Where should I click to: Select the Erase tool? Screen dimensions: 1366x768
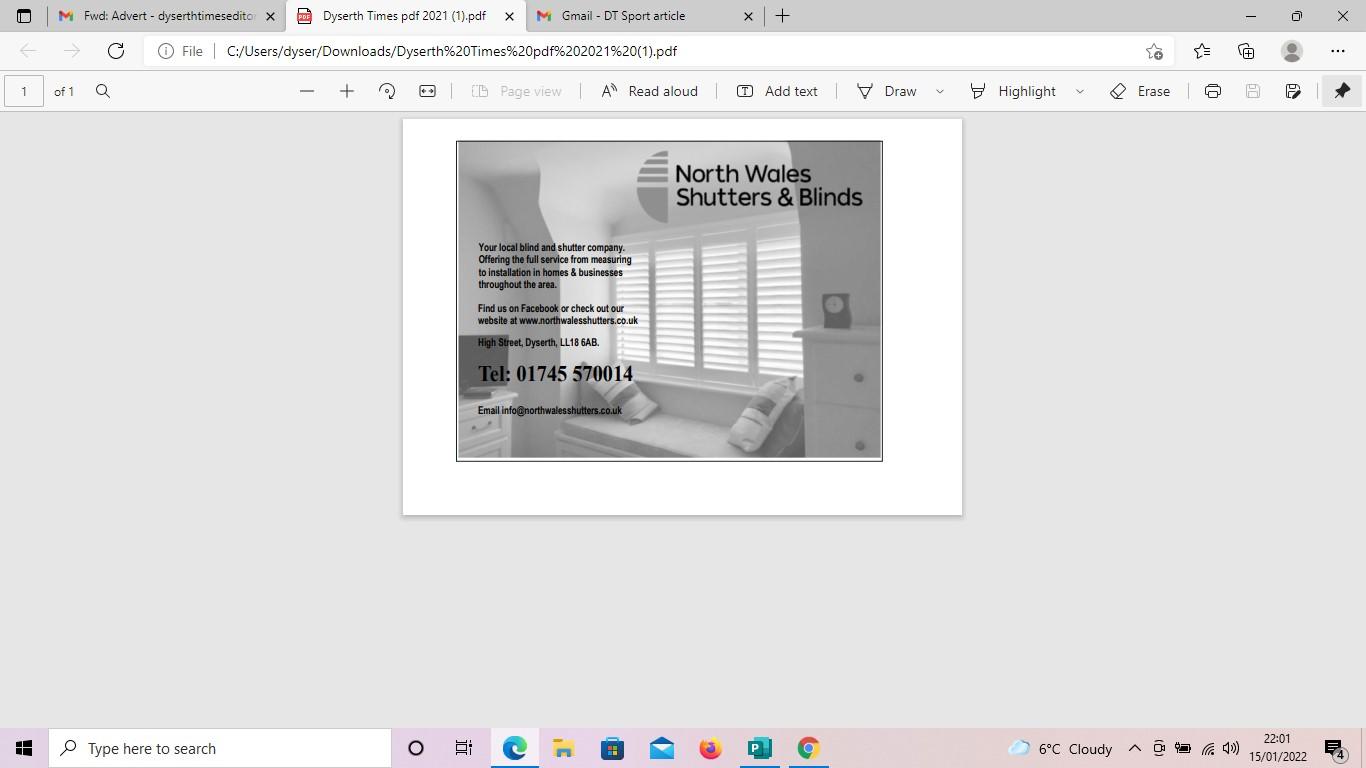tap(1140, 91)
